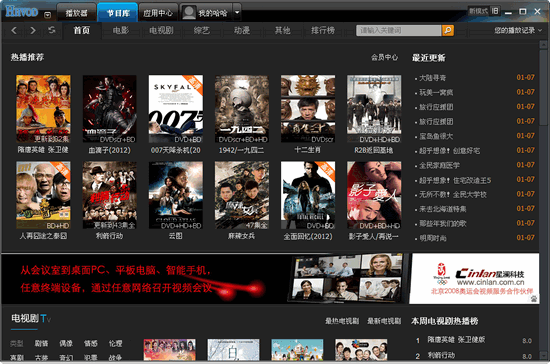This screenshot has height=364, width=550.
Task: Open the 会员中心 link
Action: (384, 58)
